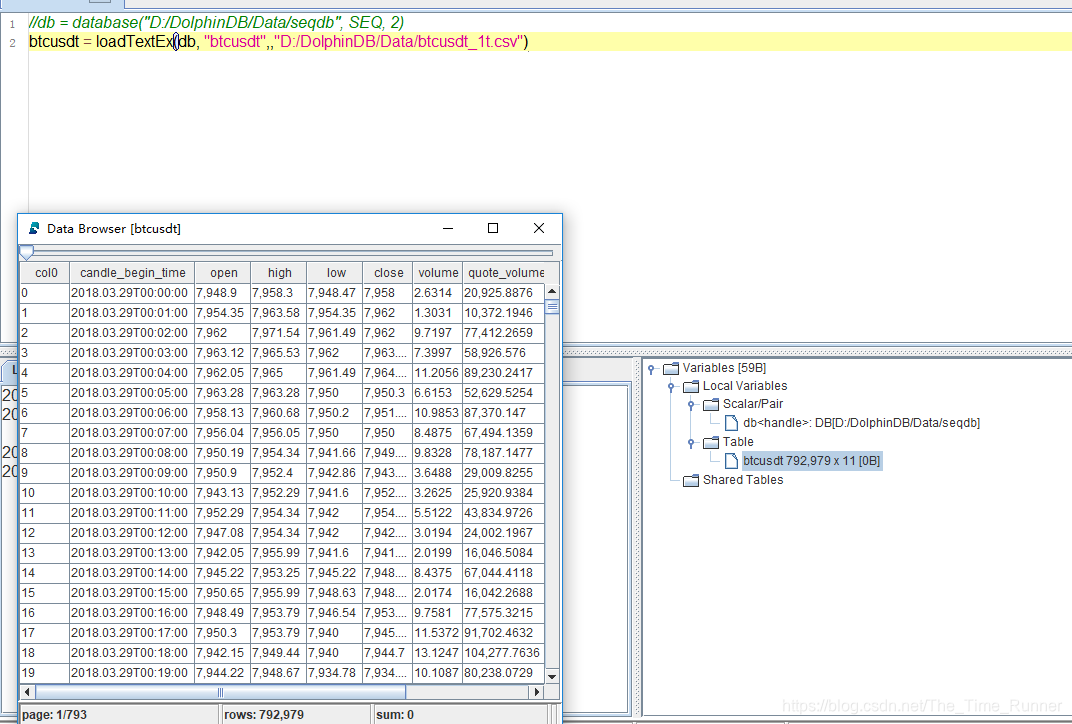
Task: Click the btcusdt table file icon
Action: point(731,461)
